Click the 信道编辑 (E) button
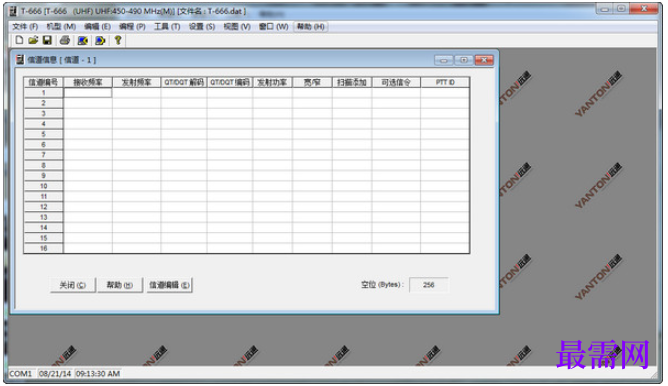 [169, 285]
